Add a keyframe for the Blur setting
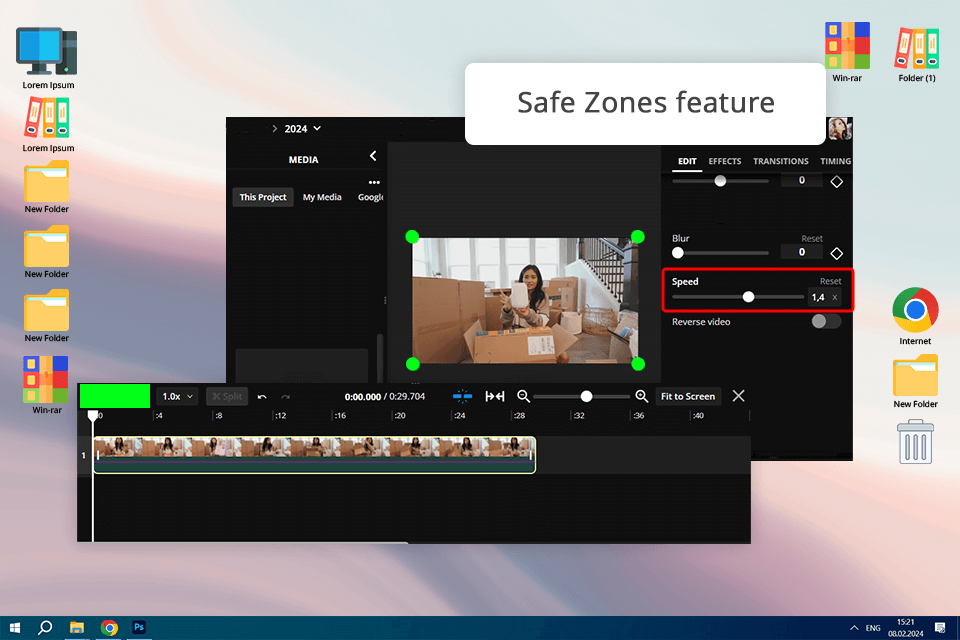The image size is (960, 640). 836,253
